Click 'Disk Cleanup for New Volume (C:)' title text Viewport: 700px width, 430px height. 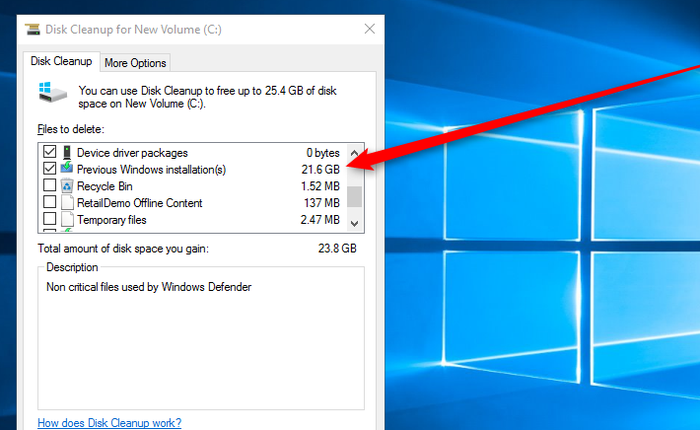133,30
